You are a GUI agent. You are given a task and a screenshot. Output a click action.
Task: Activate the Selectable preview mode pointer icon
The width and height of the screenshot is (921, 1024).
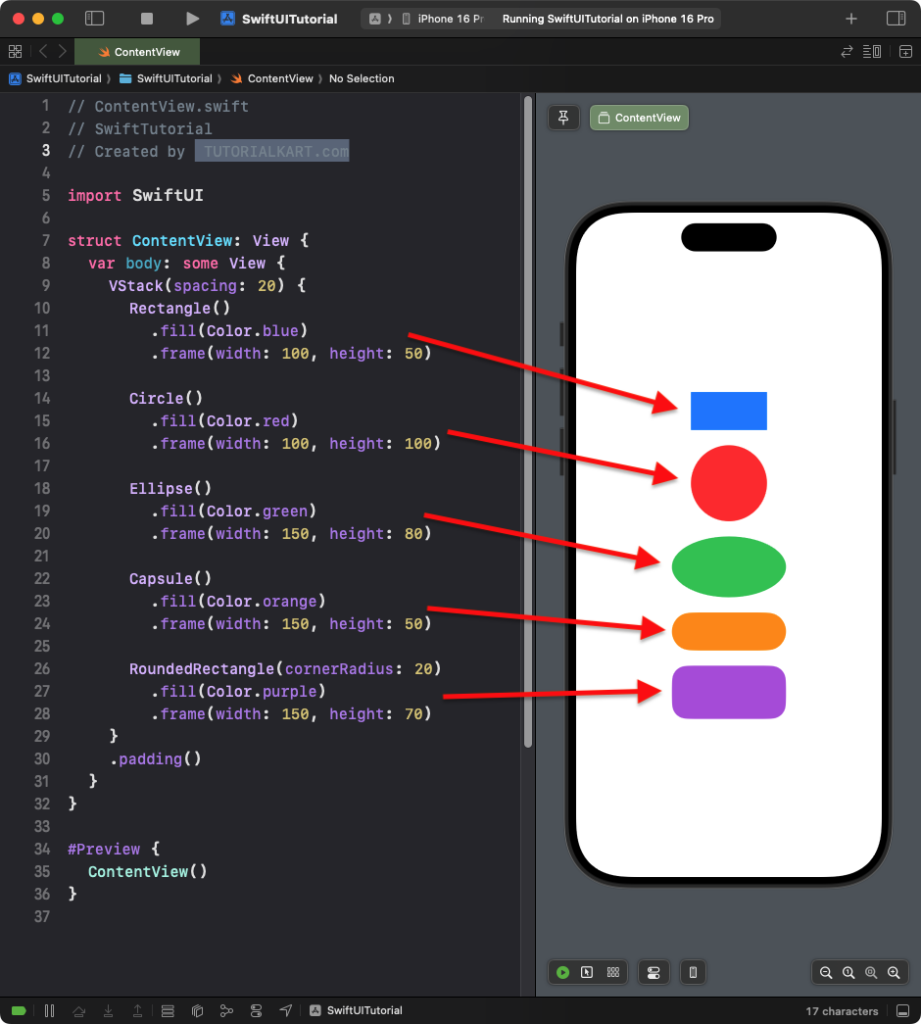pyautogui.click(x=586, y=972)
